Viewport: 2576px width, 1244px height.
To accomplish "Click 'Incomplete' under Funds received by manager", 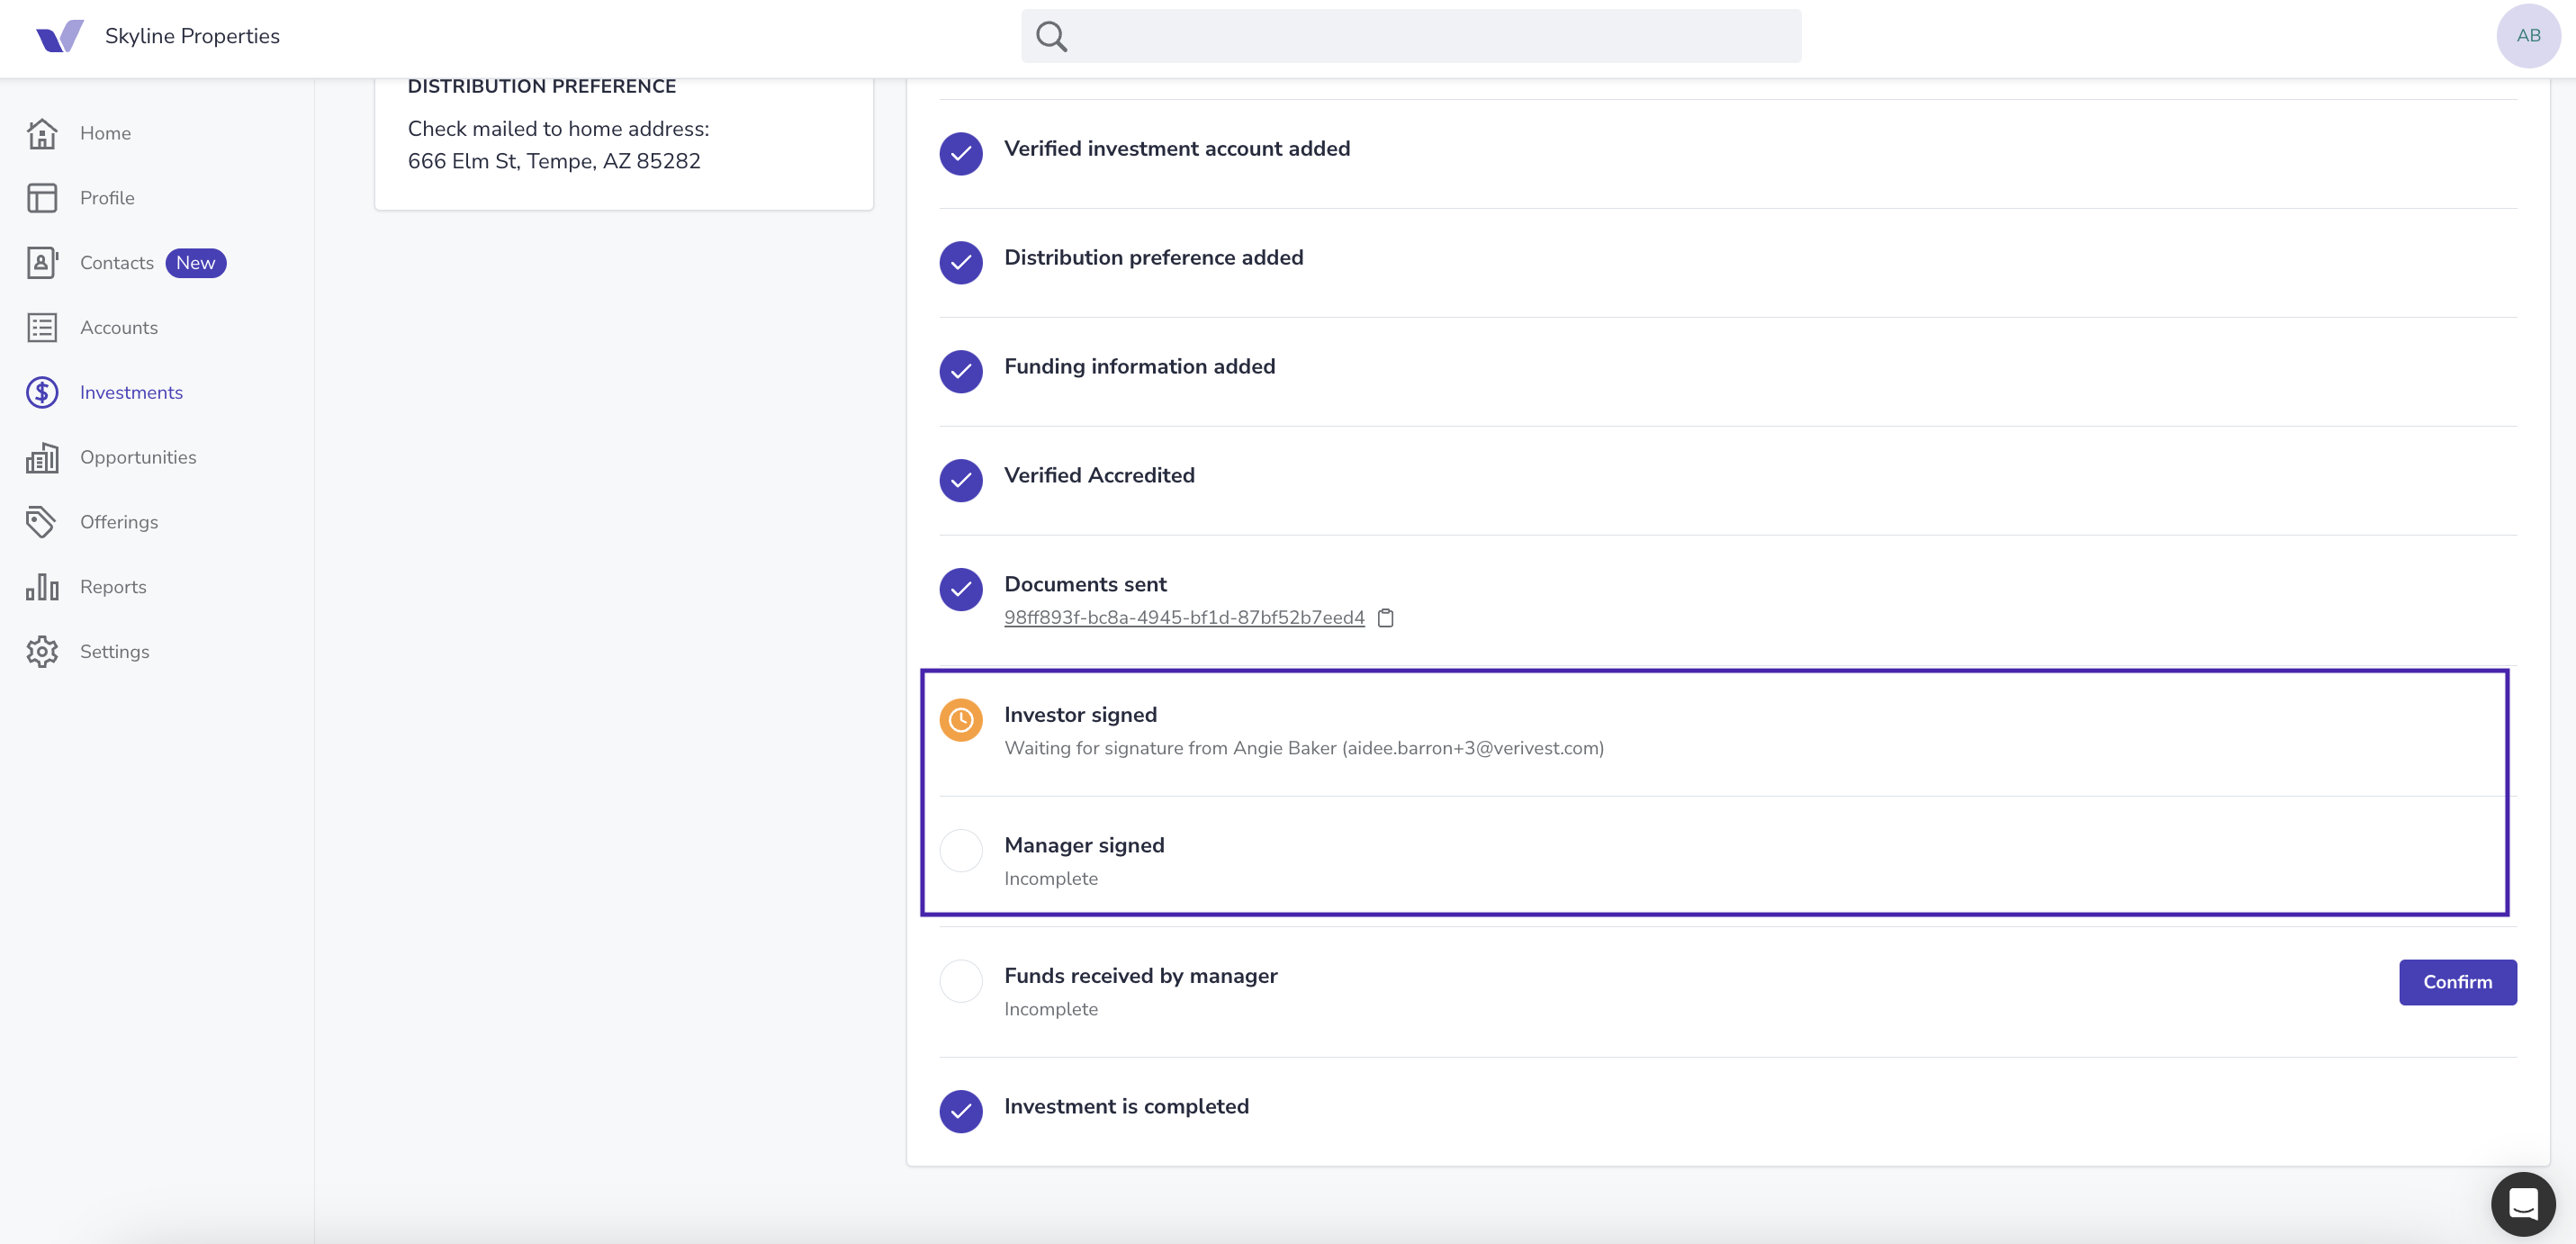I will (1051, 1009).
